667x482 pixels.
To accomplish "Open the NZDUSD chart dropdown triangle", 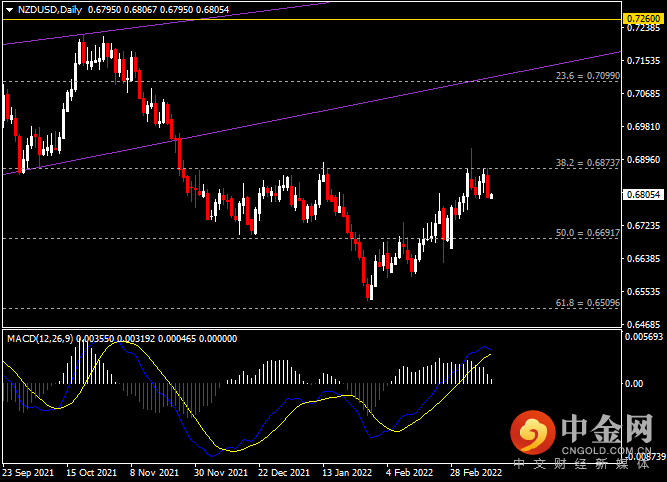I will tap(9, 10).
